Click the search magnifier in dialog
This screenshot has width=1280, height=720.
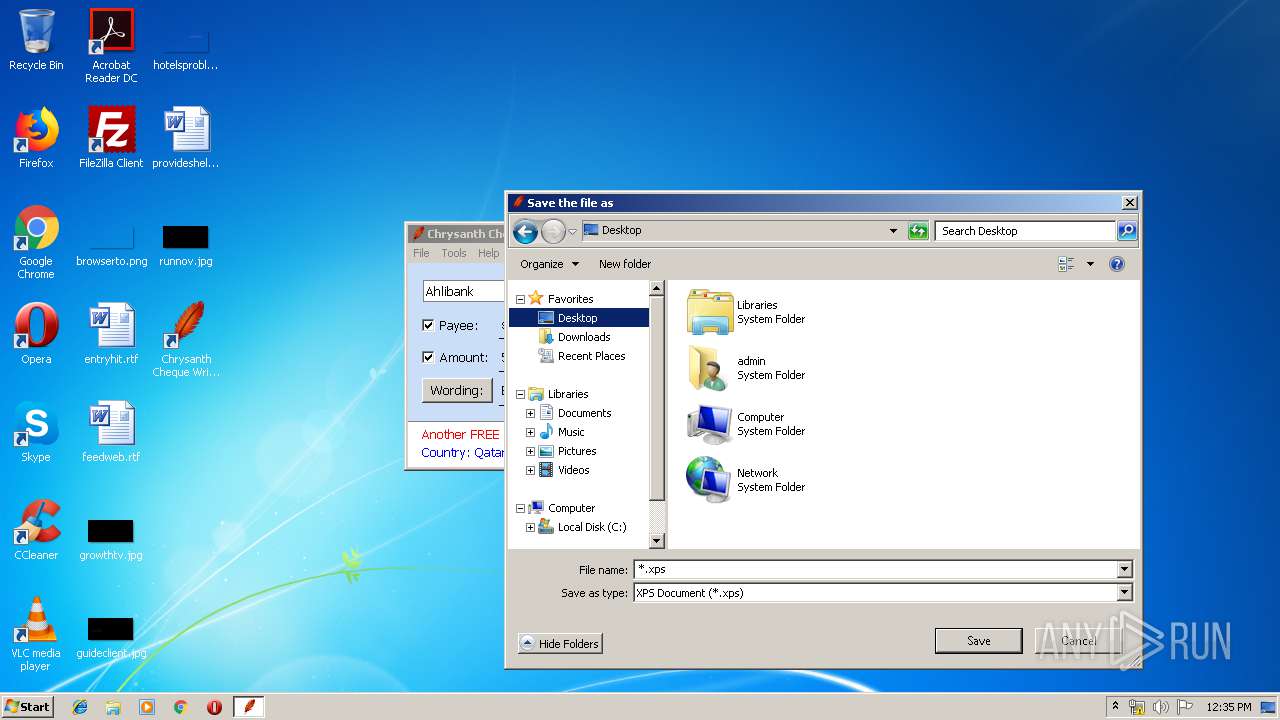[x=1126, y=231]
